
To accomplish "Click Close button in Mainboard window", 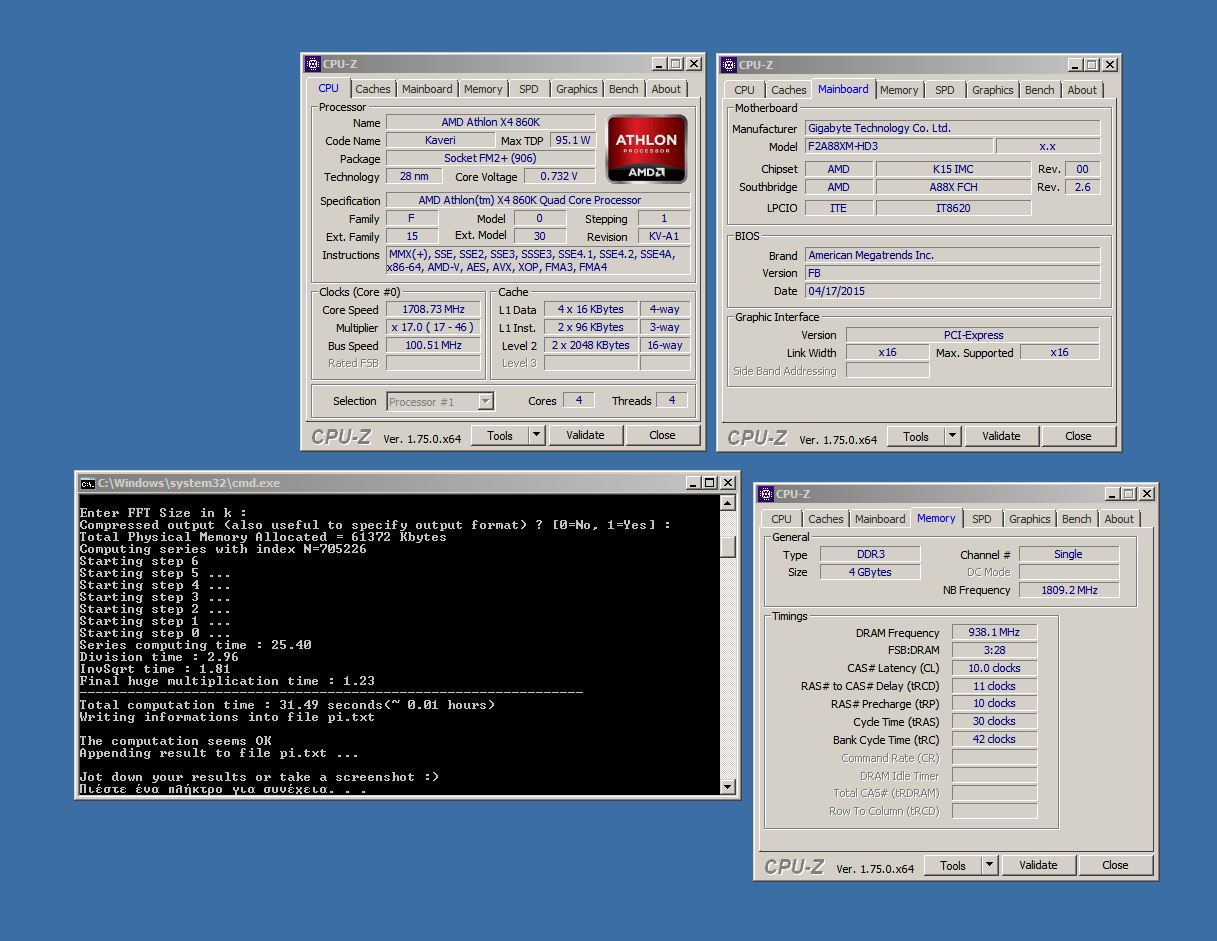I will (x=1078, y=436).
